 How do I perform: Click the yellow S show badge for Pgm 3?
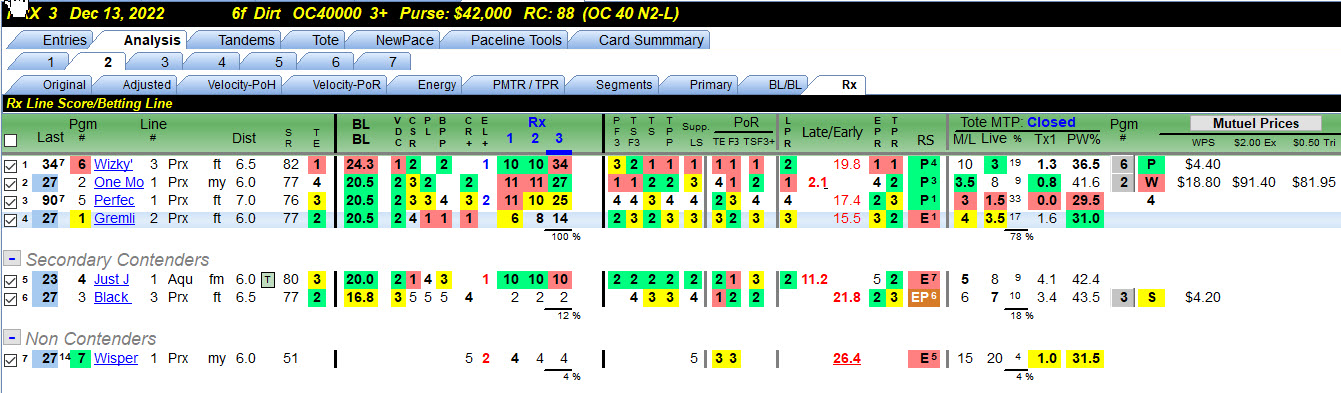pyautogui.click(x=1151, y=298)
